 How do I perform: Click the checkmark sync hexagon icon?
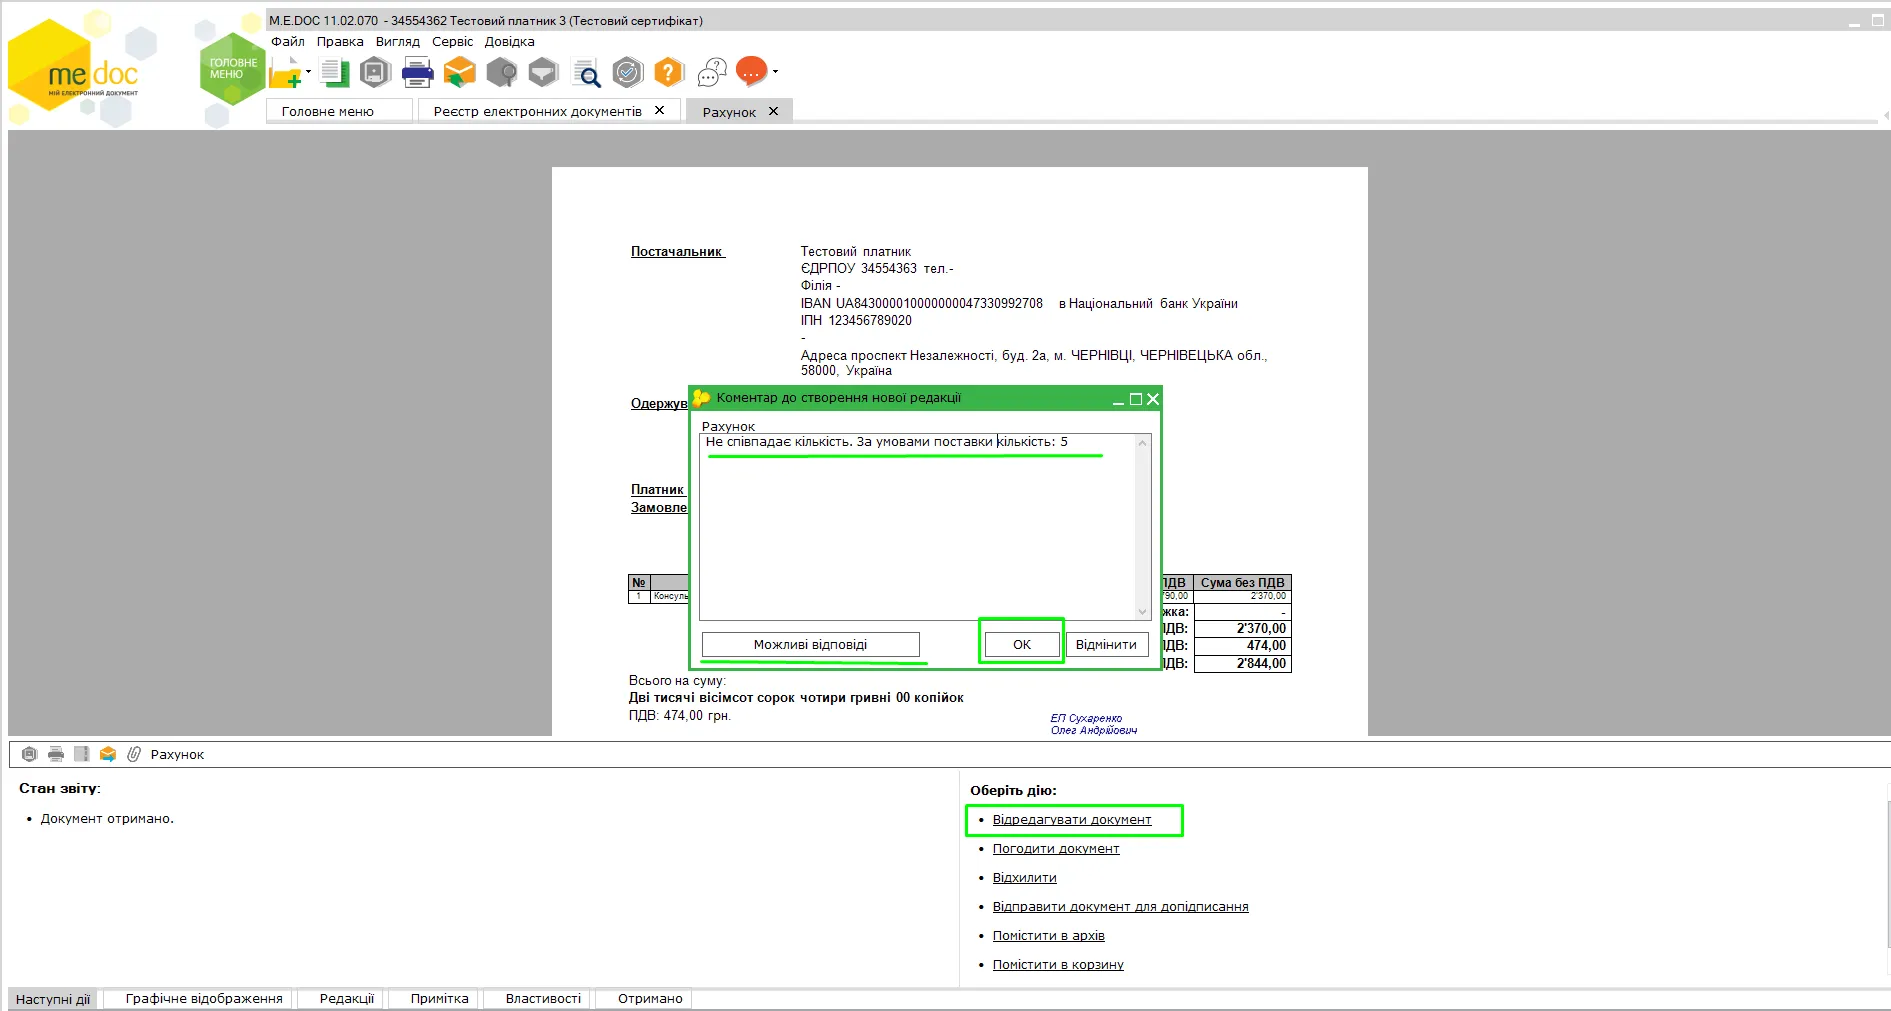627,72
